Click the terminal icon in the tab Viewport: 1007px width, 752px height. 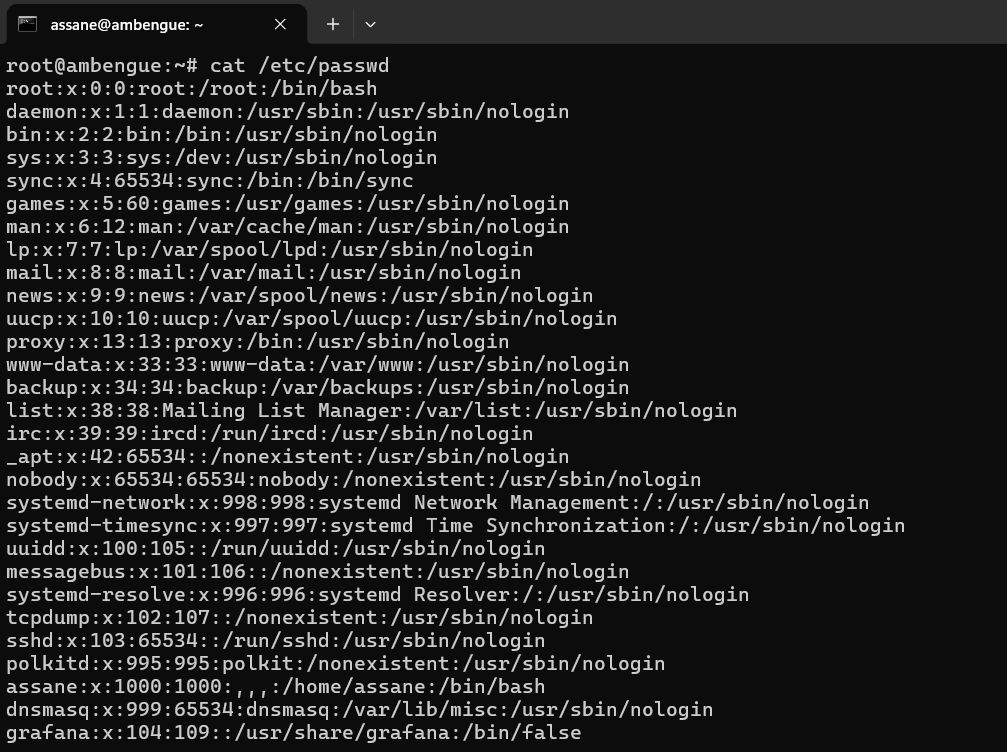[x=28, y=24]
